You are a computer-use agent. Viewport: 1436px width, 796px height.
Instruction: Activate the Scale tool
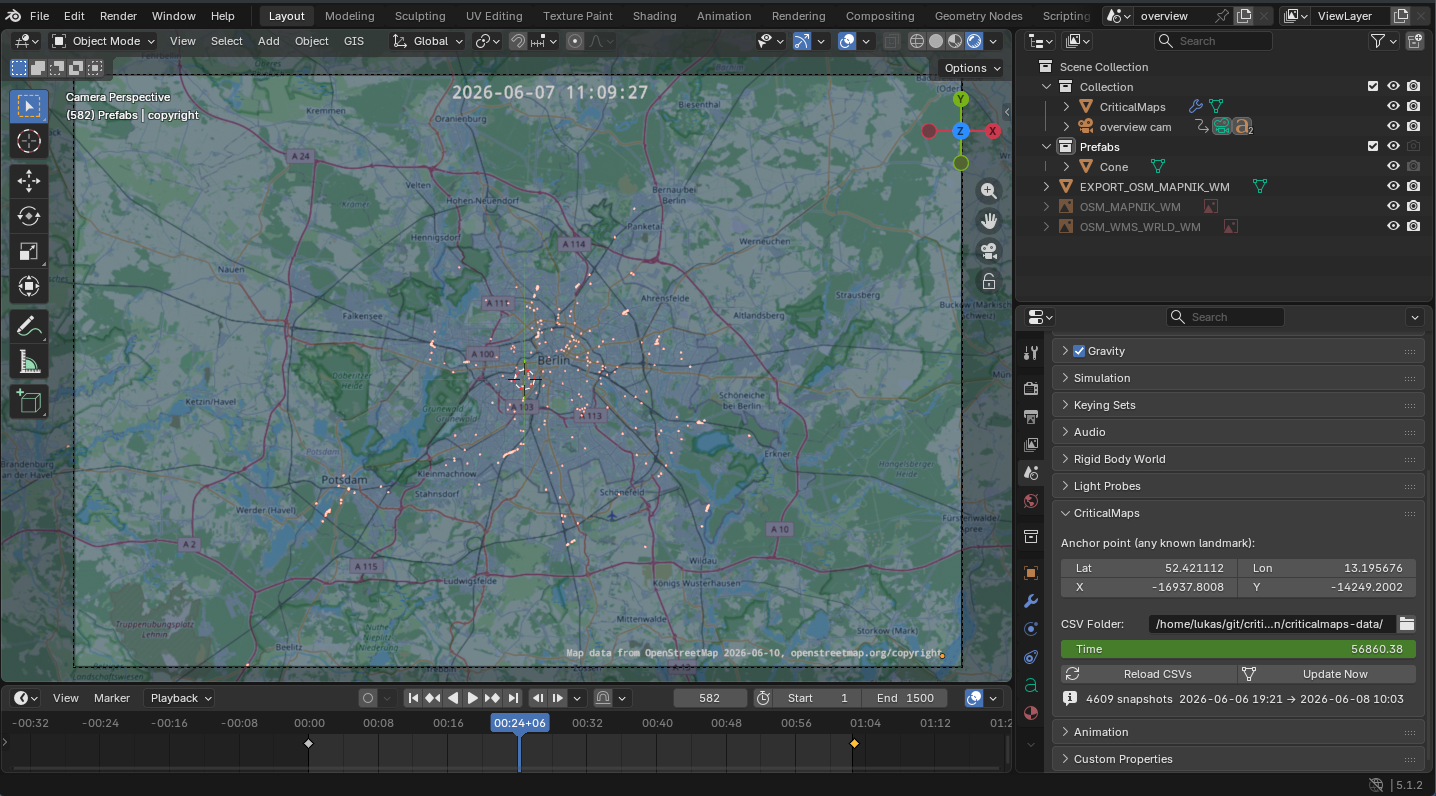[29, 252]
